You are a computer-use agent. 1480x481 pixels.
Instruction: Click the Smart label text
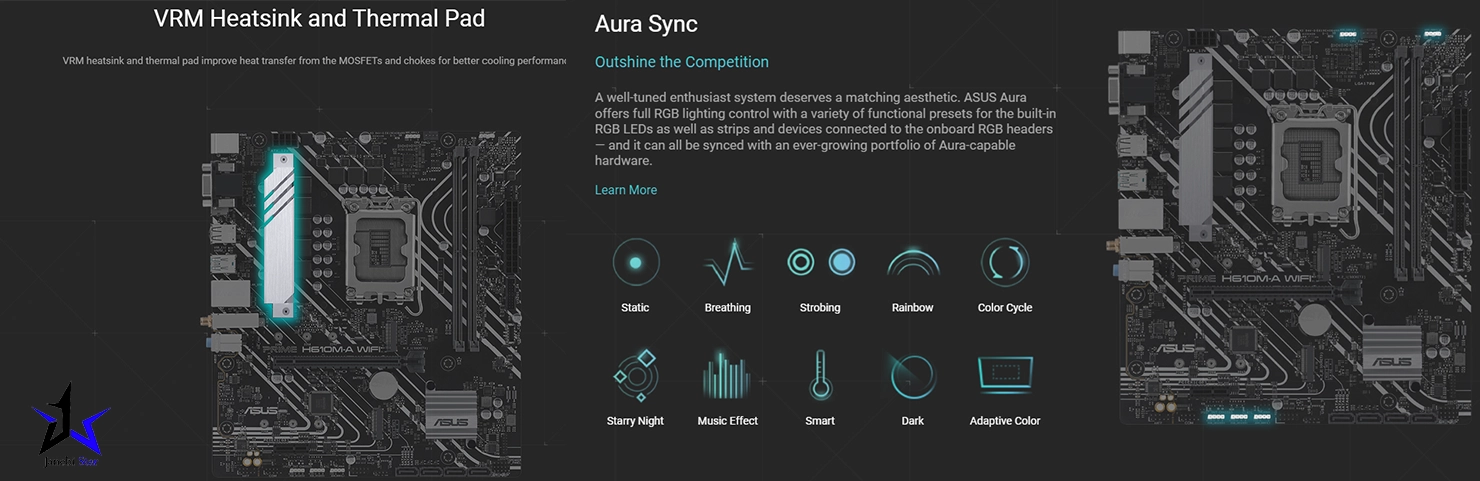(x=820, y=421)
